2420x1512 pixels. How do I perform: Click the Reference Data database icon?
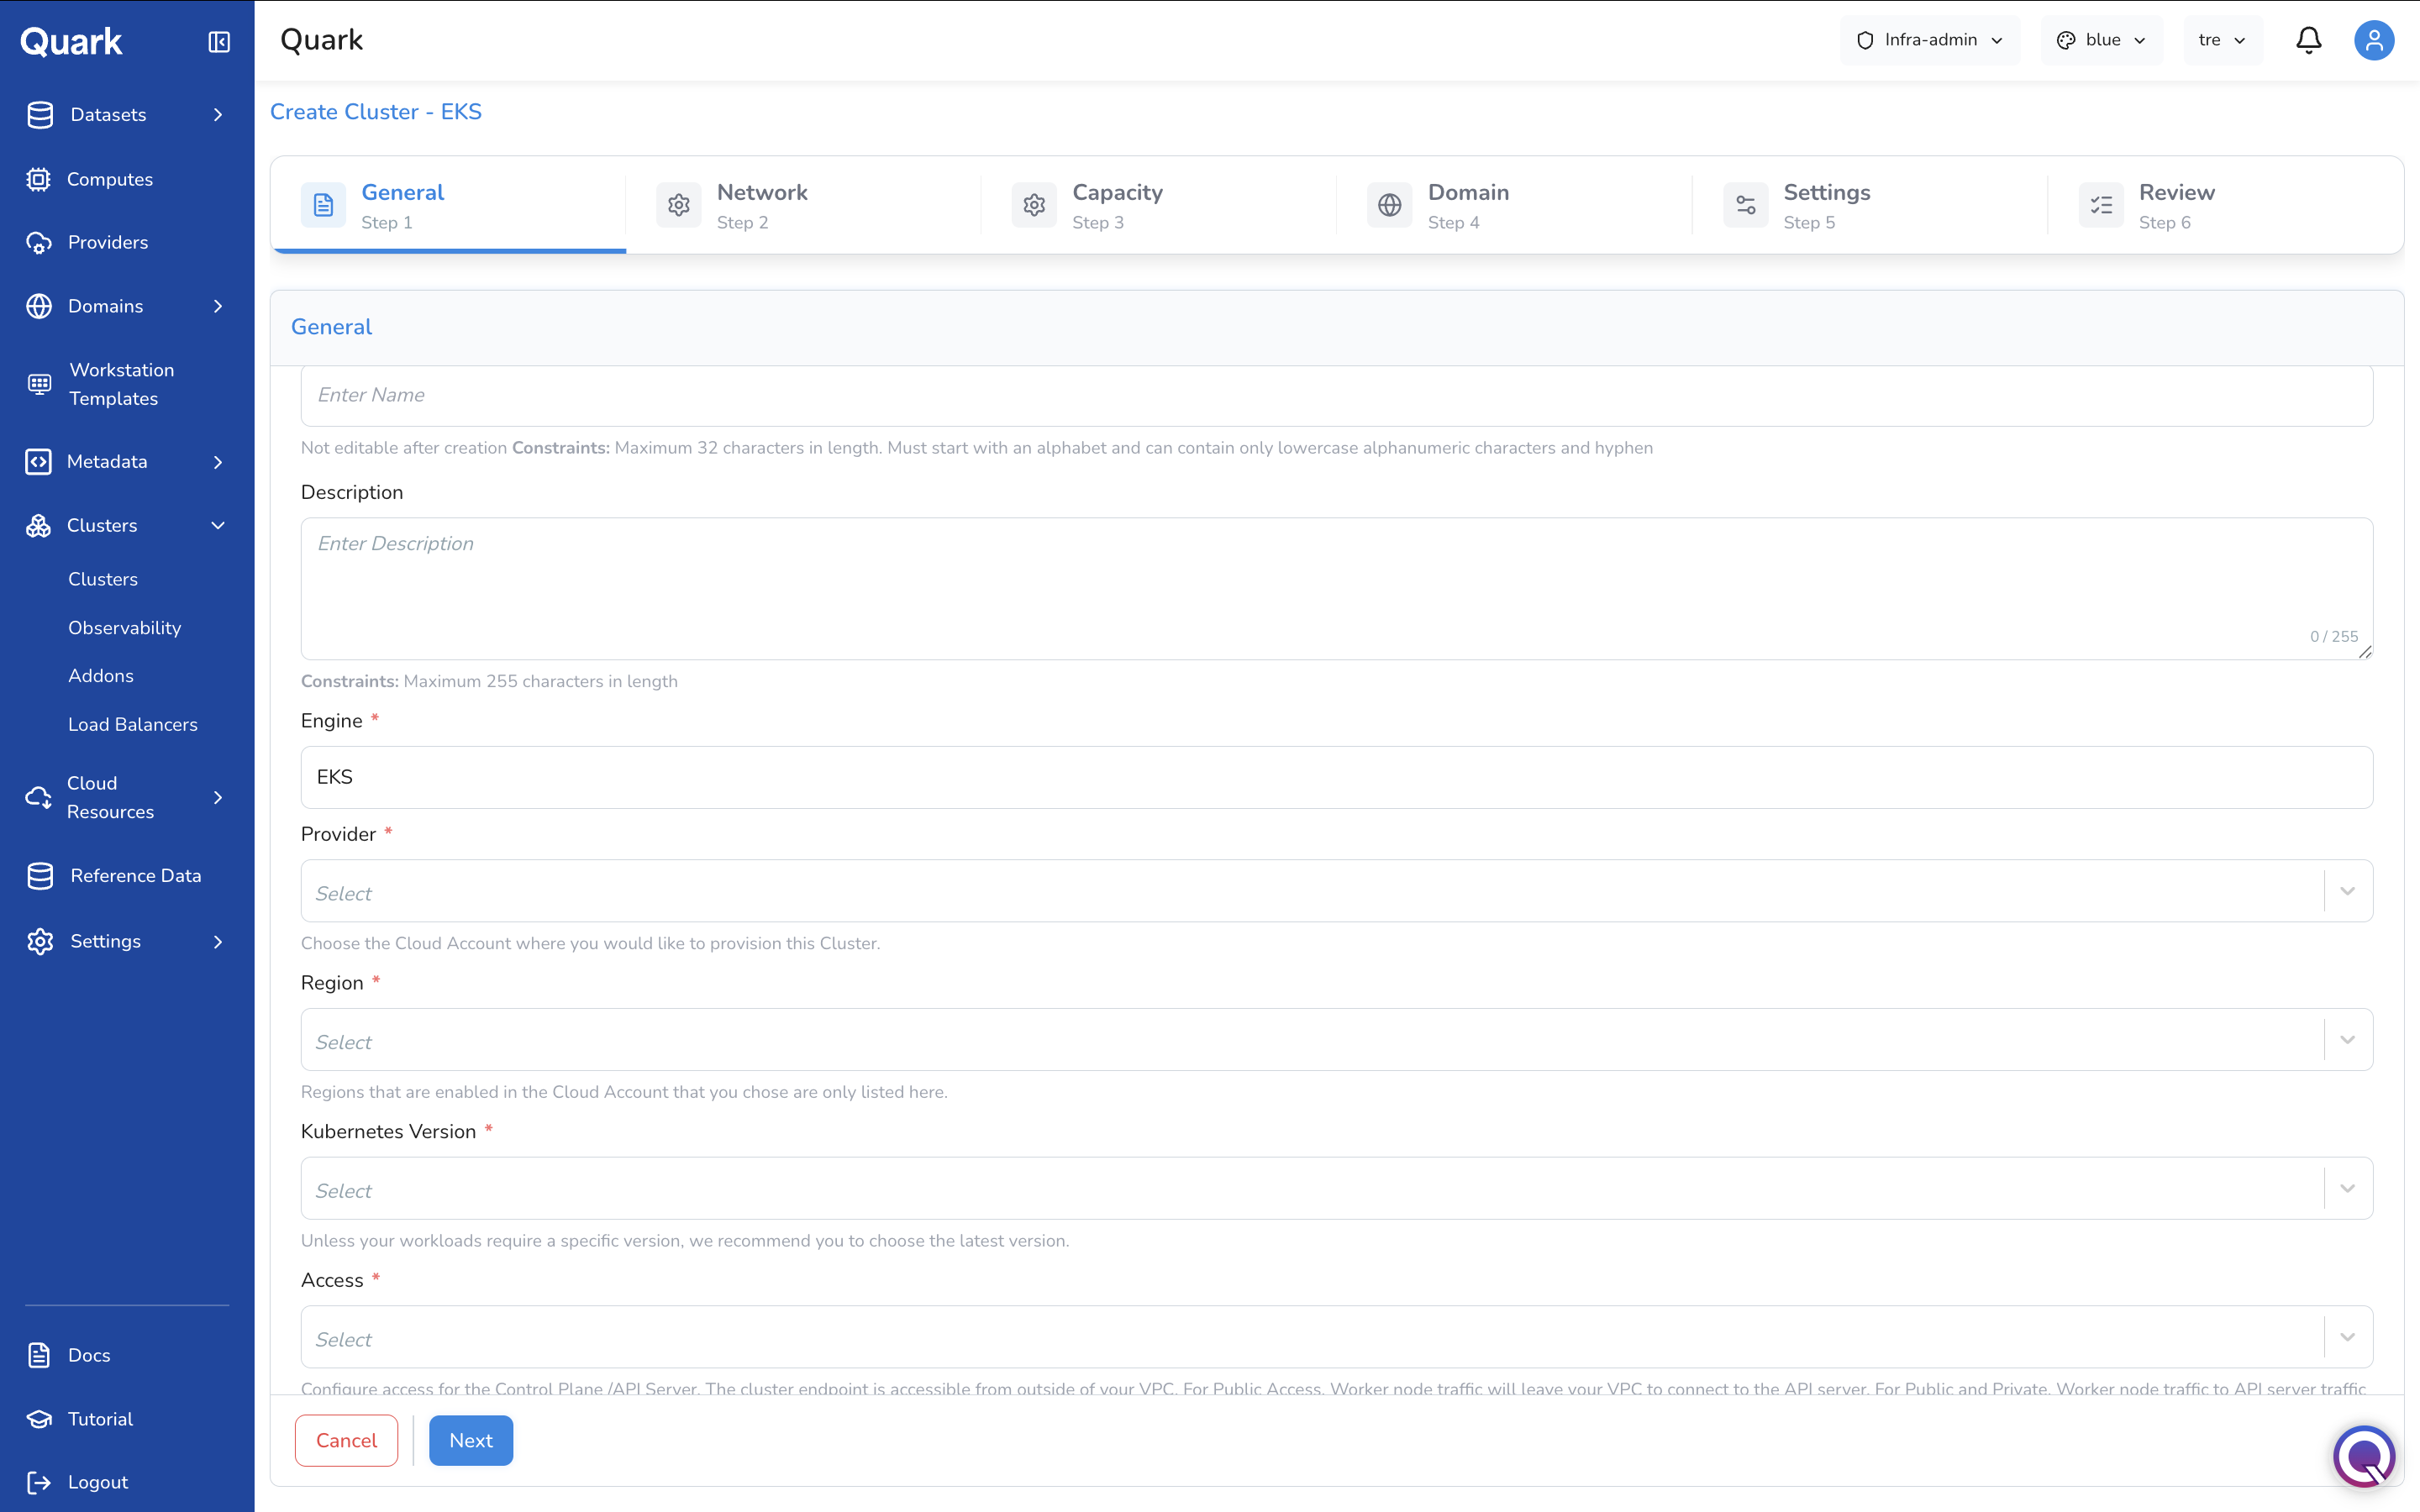pos(40,876)
